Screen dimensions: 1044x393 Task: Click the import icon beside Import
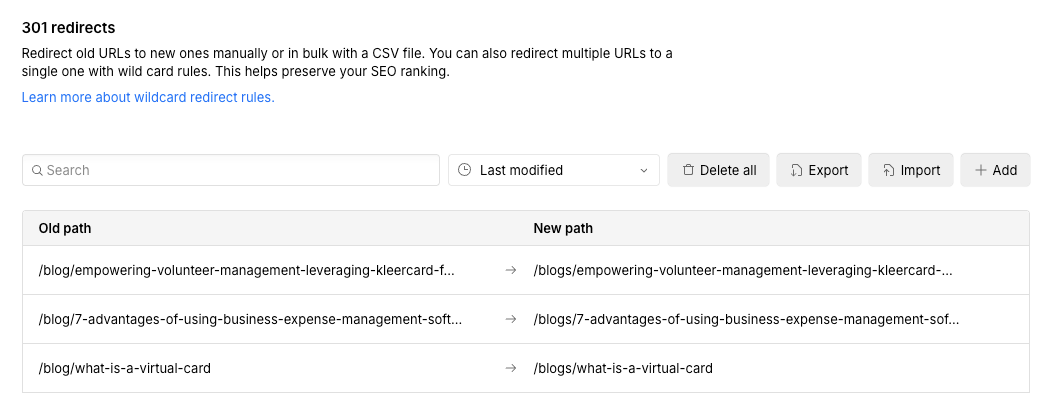pos(888,171)
